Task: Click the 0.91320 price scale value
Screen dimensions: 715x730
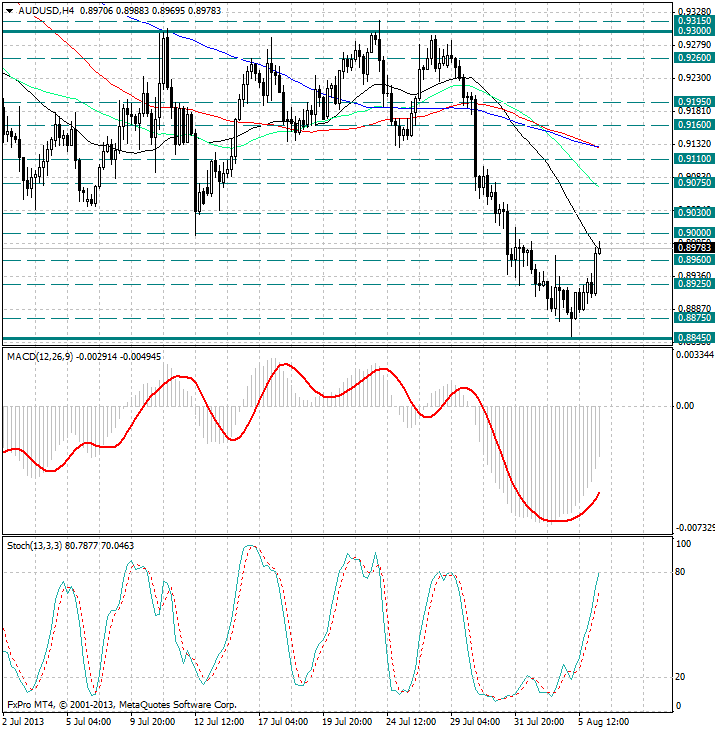Action: [695, 144]
